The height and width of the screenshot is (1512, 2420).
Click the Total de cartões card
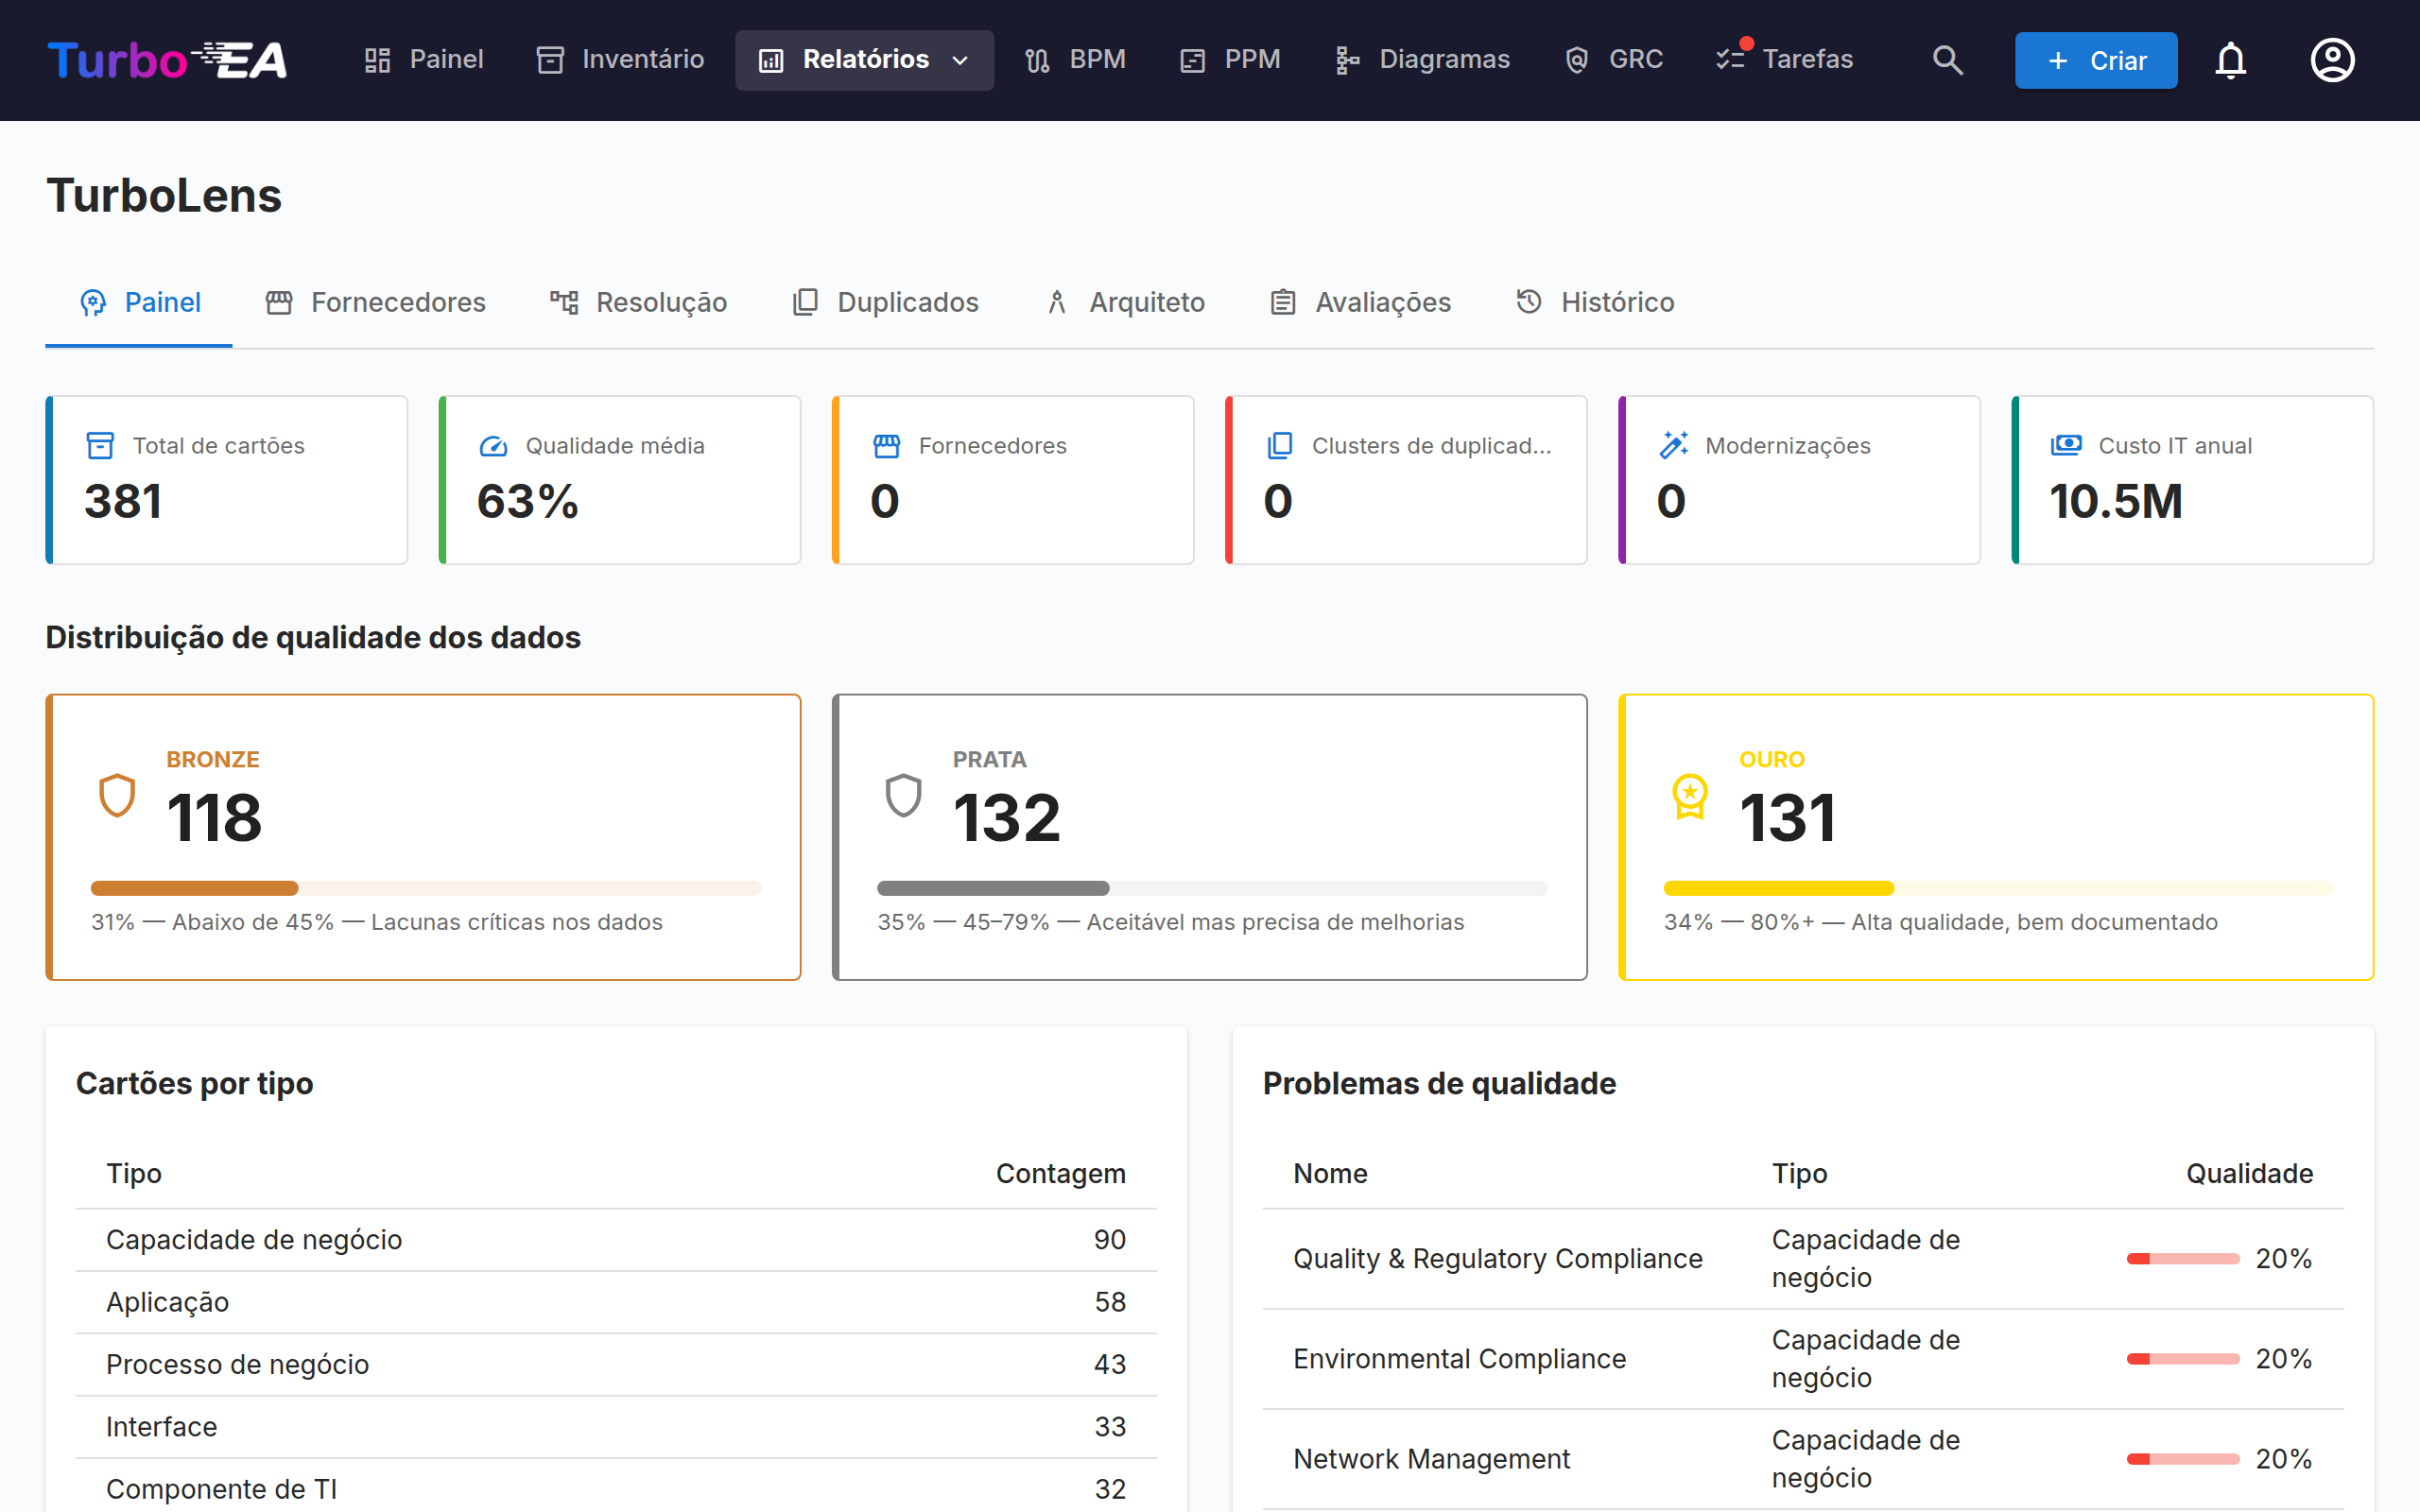(227, 480)
